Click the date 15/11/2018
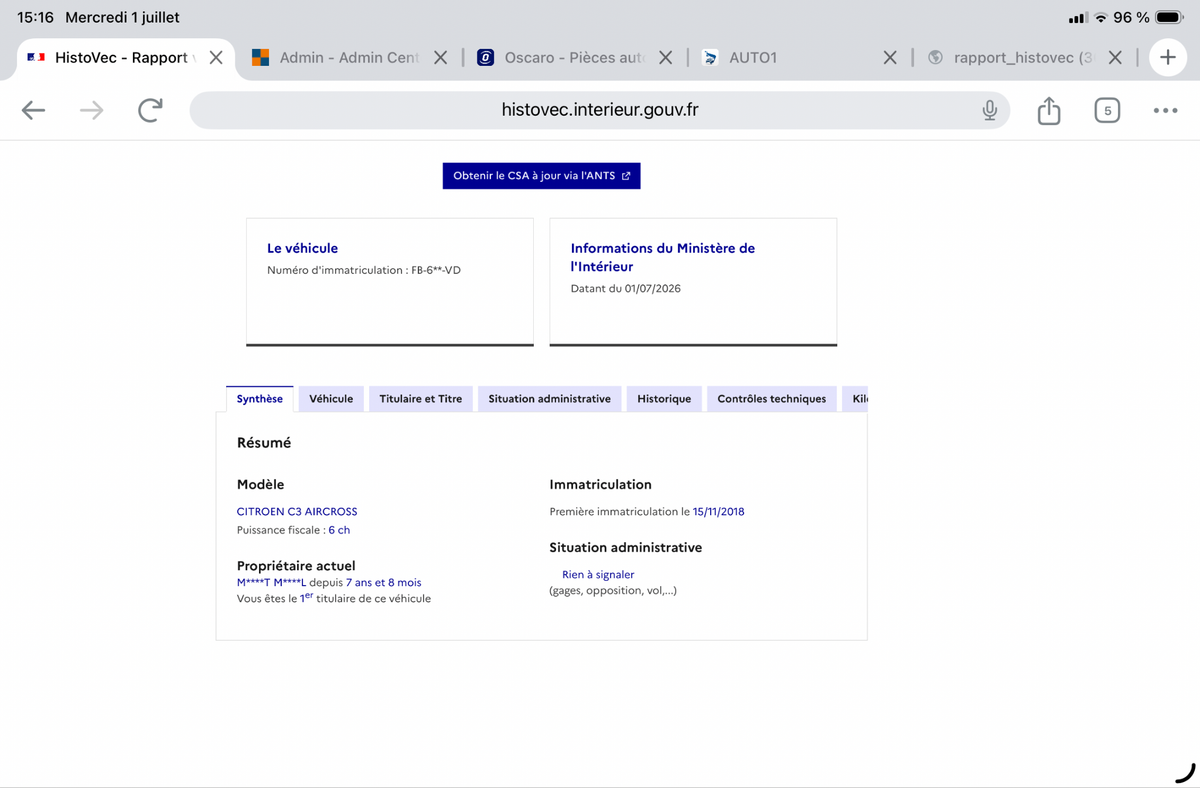This screenshot has height=788, width=1200. click(718, 511)
